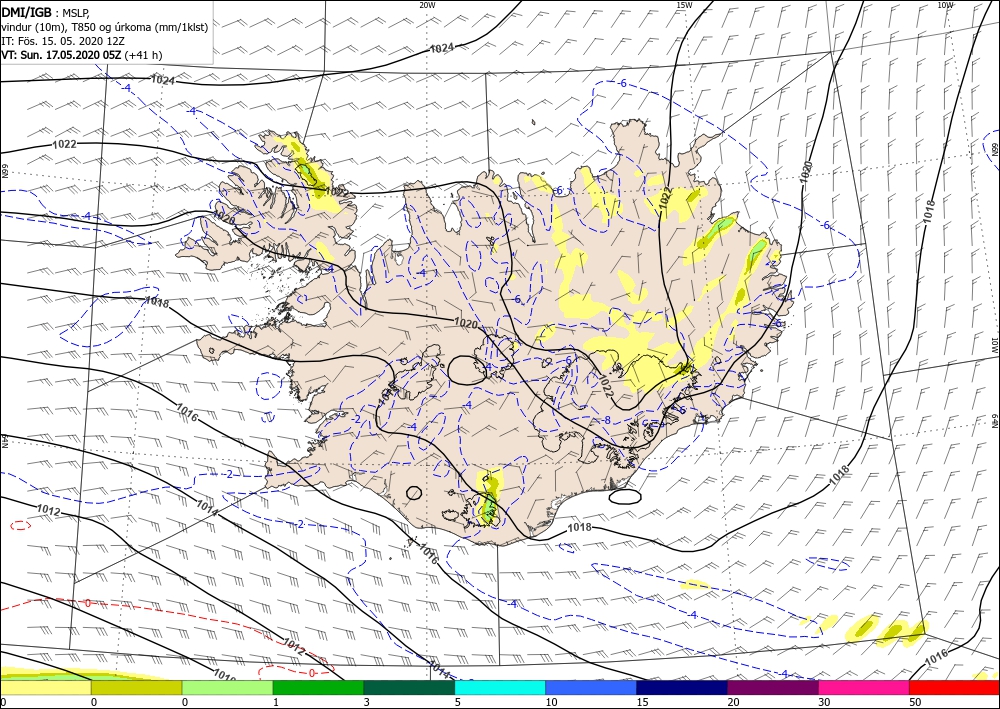Select the dark teal 3 mm legend swatch
The image size is (1000, 709).
pyautogui.click(x=409, y=688)
